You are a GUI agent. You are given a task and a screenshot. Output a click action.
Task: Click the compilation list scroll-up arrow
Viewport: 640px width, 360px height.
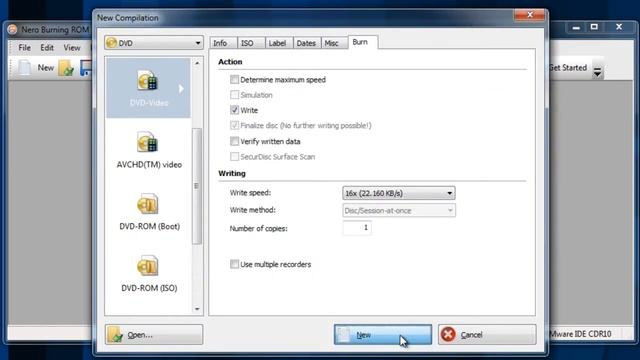pos(197,63)
